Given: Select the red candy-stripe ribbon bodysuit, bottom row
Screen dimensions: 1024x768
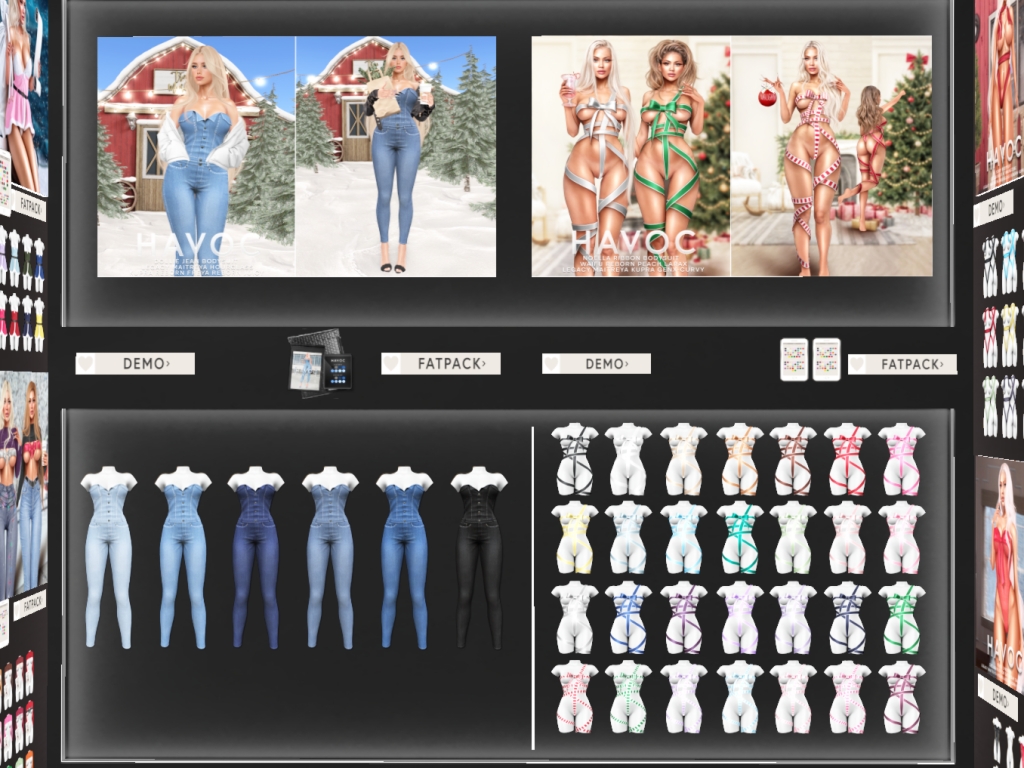Looking at the screenshot, I should (x=574, y=696).
